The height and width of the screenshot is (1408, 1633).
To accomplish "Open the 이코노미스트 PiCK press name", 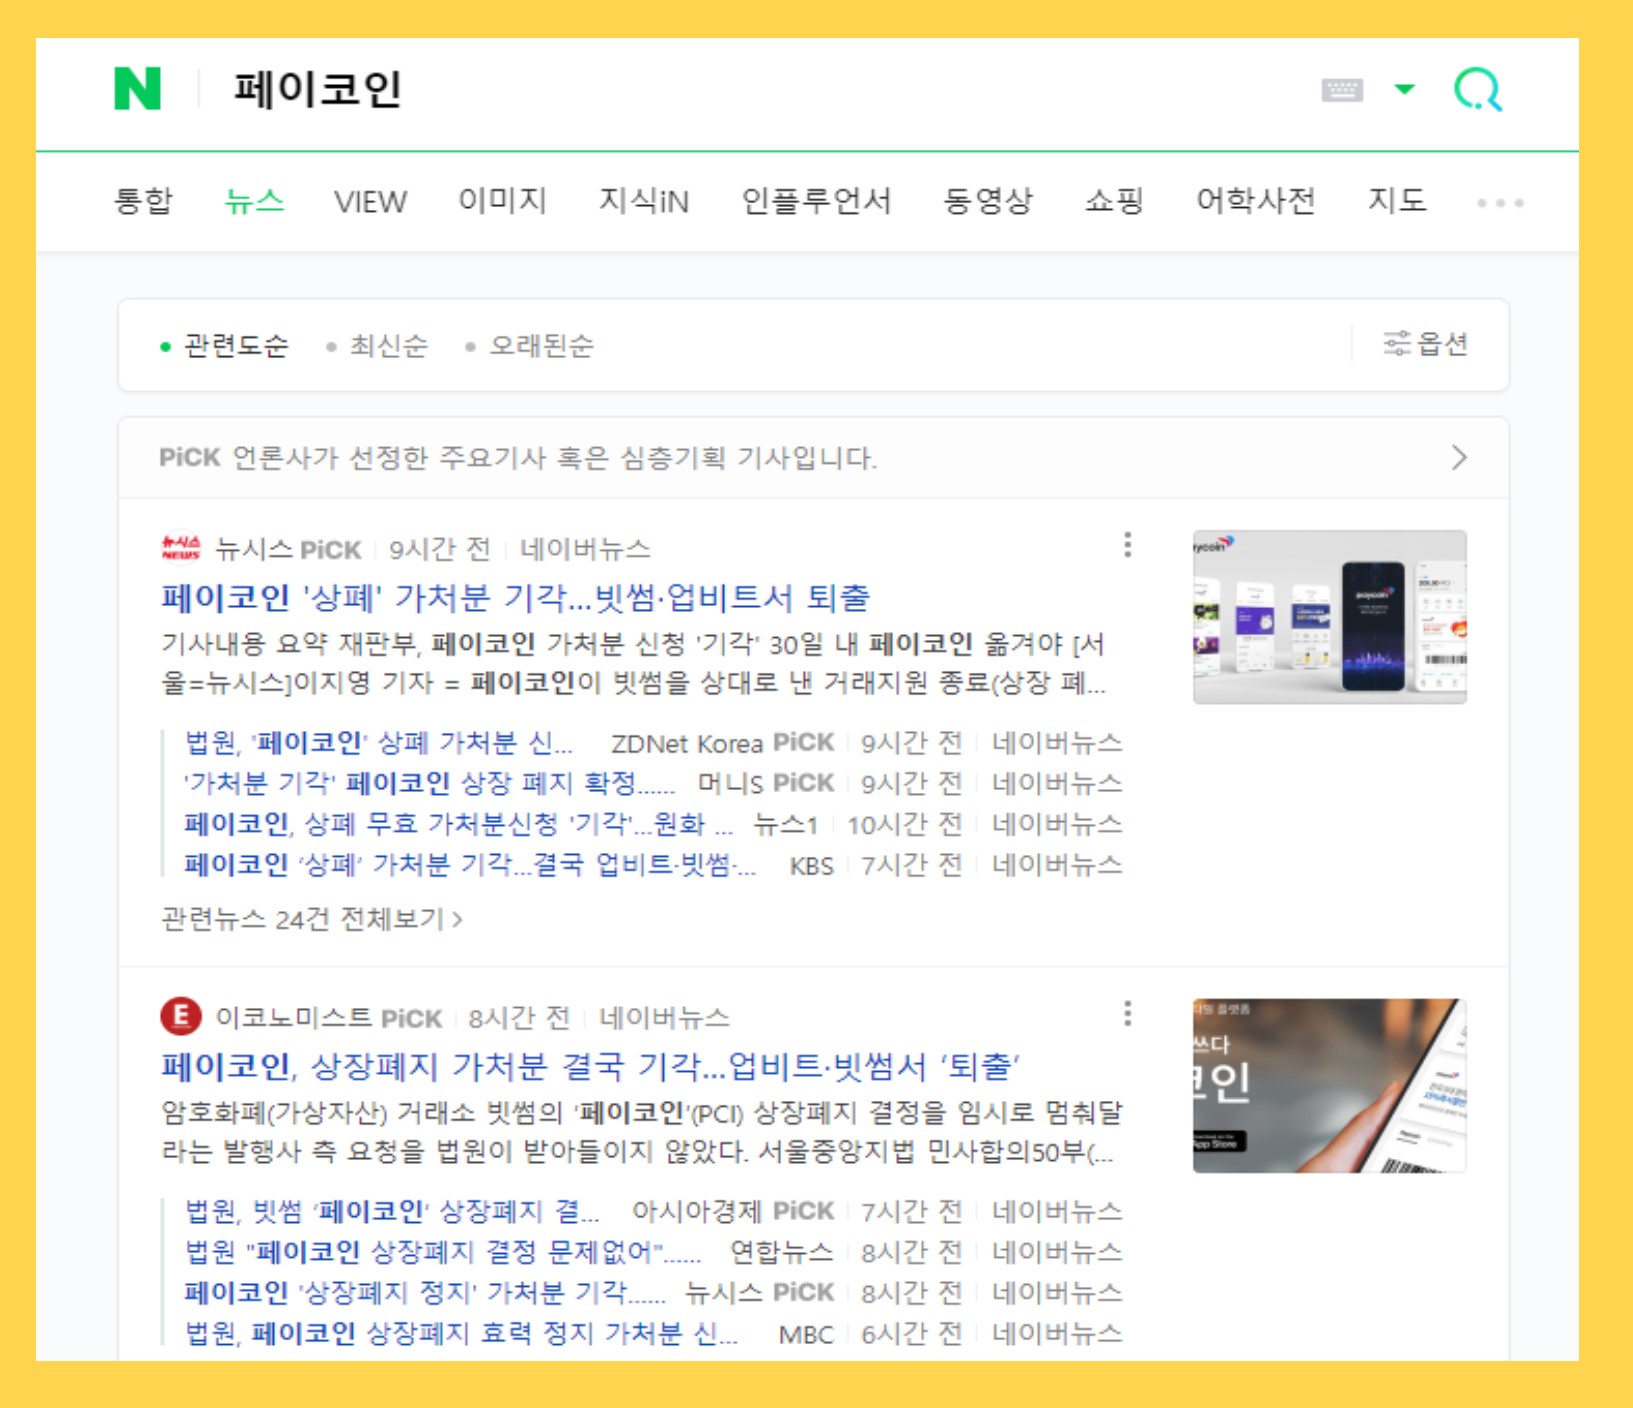I will click(x=328, y=1018).
